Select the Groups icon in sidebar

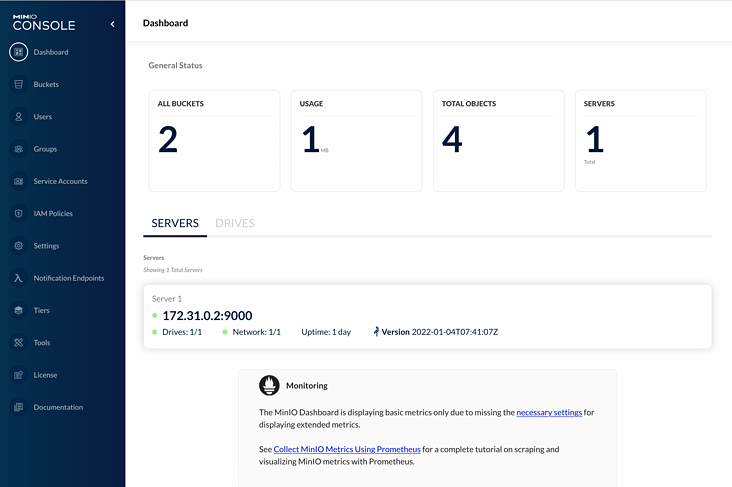pyautogui.click(x=18, y=149)
